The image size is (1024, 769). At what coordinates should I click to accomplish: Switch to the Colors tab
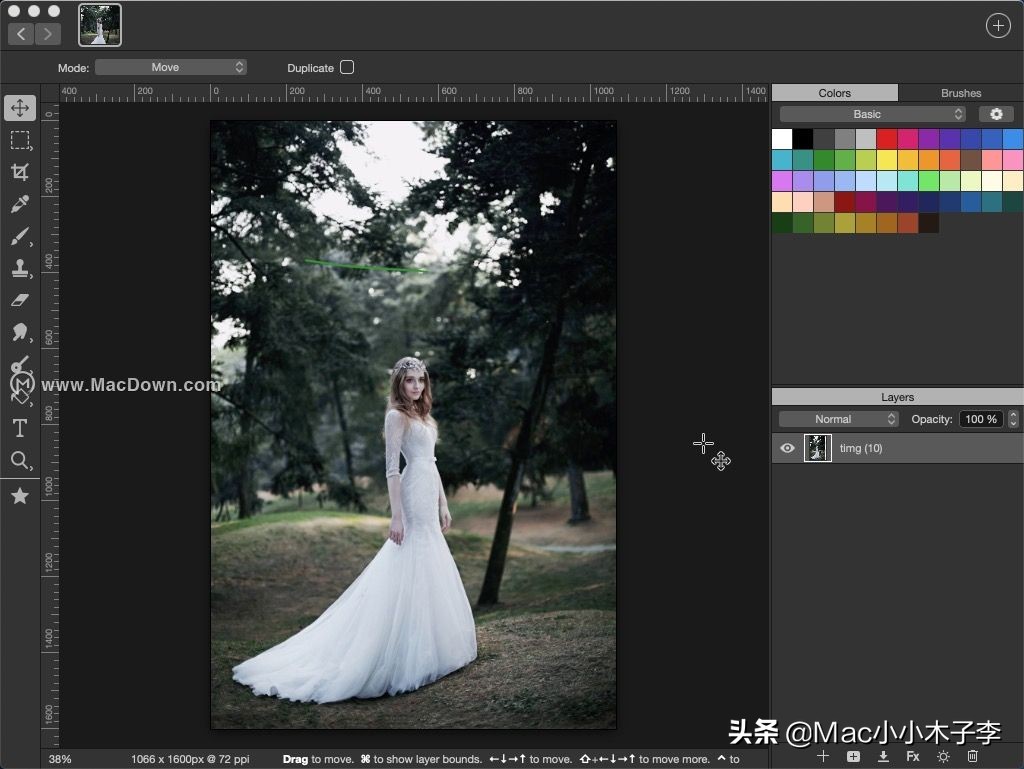[834, 92]
